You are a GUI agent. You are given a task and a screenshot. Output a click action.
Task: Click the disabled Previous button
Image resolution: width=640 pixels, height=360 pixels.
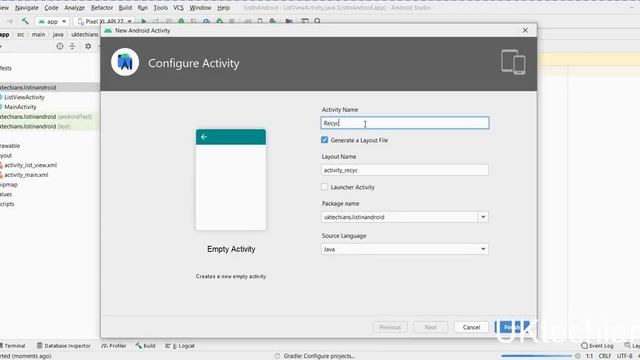390,327
